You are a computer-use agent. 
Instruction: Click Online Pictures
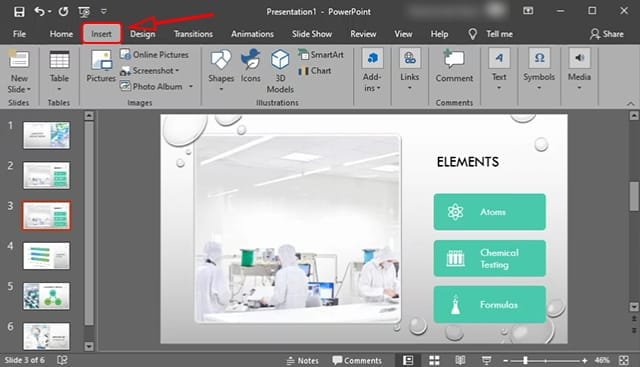coord(154,55)
